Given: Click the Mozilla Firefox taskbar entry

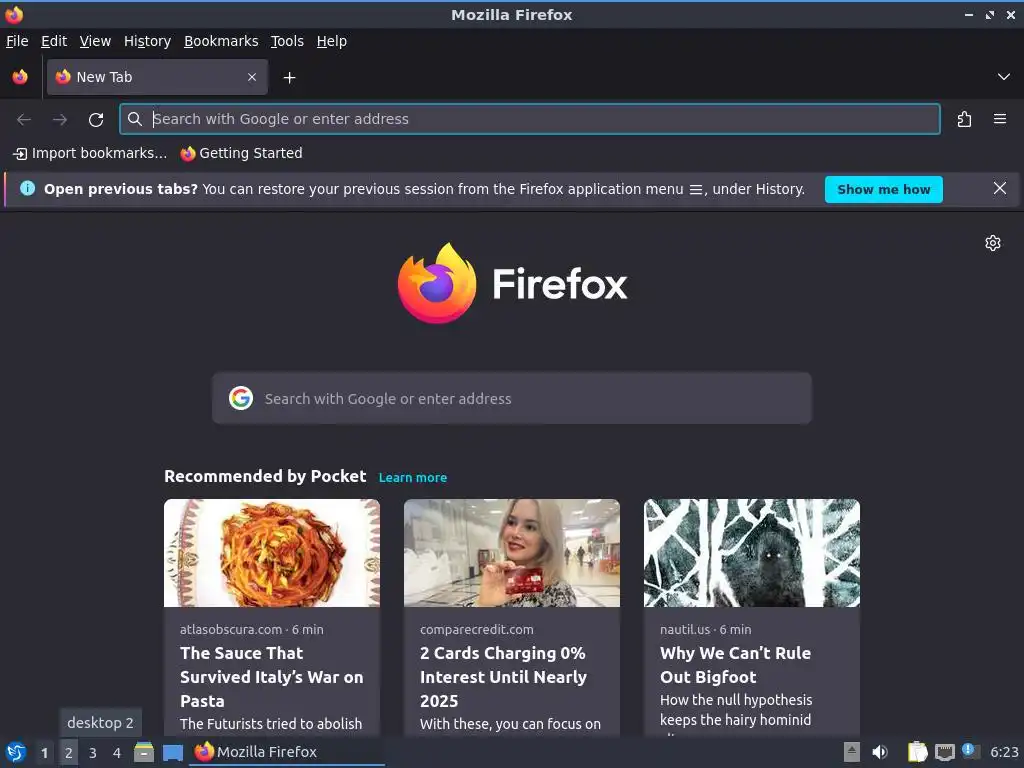Looking at the screenshot, I should click(x=287, y=752).
